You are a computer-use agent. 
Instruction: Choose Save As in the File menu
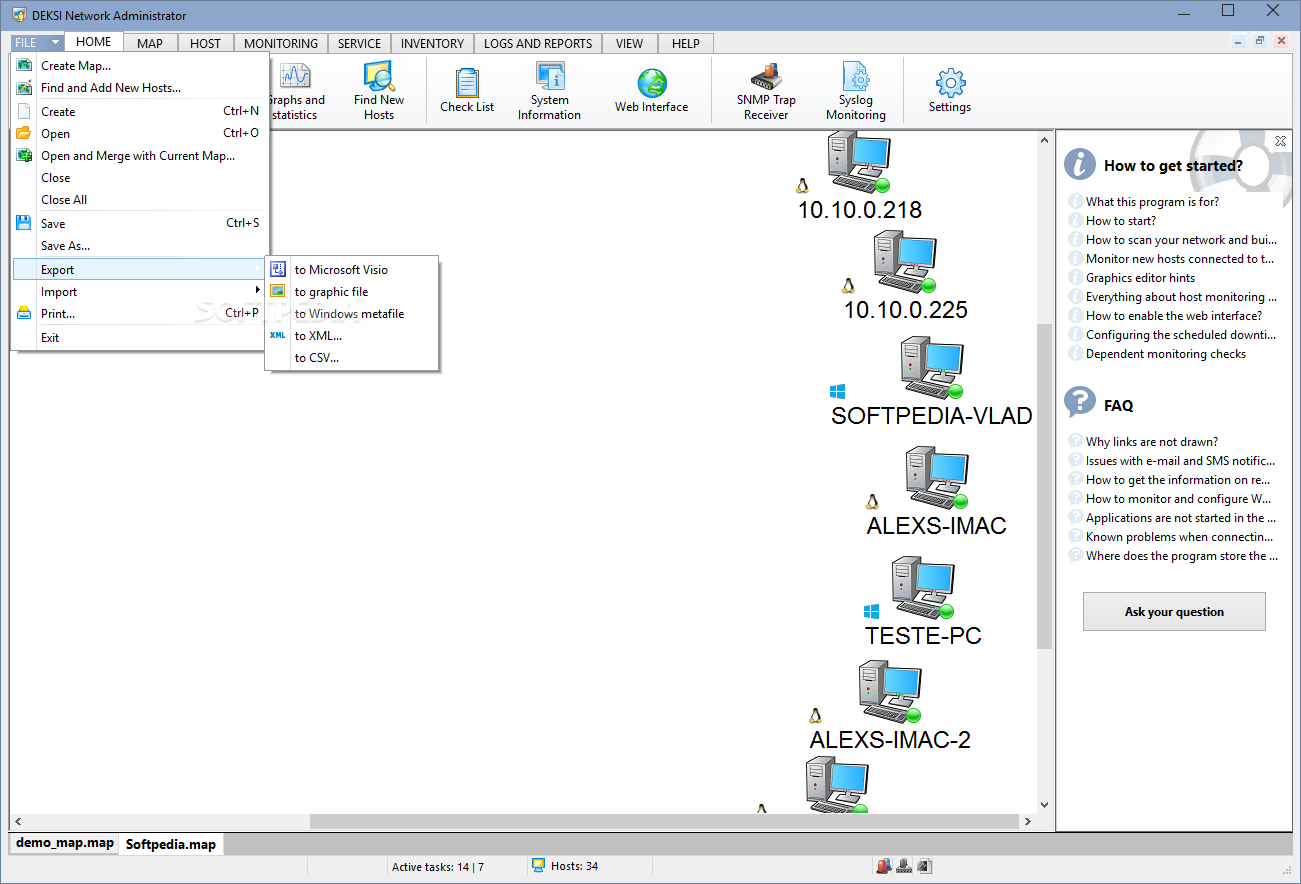click(x=139, y=246)
